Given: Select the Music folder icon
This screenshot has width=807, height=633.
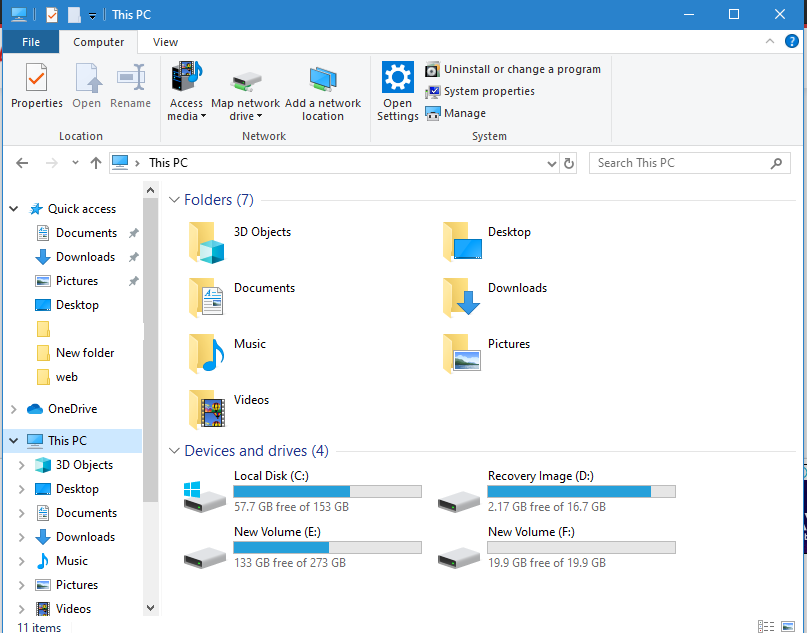Looking at the screenshot, I should [x=206, y=353].
